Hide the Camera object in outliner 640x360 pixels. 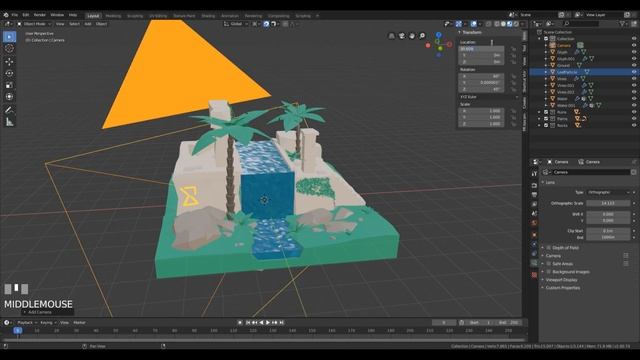point(634,45)
